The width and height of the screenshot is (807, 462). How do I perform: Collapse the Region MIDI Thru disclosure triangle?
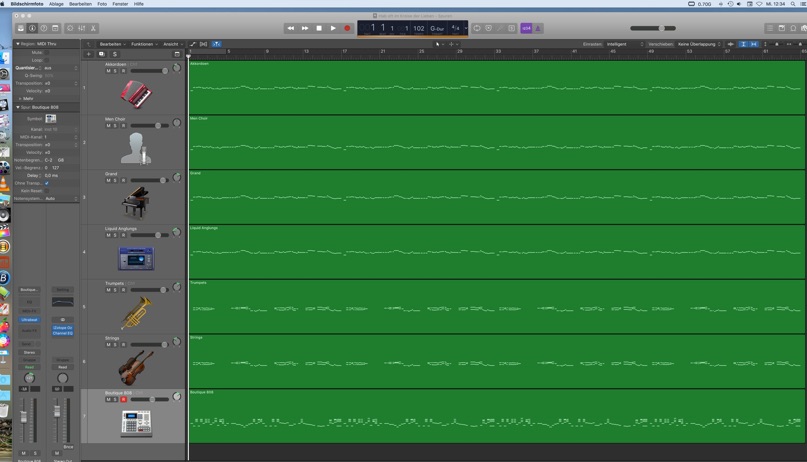[17, 44]
